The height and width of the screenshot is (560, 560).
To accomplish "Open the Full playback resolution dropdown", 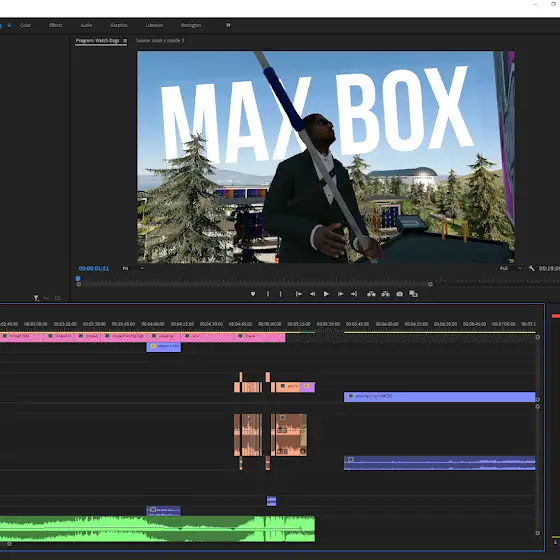I will coord(510,268).
